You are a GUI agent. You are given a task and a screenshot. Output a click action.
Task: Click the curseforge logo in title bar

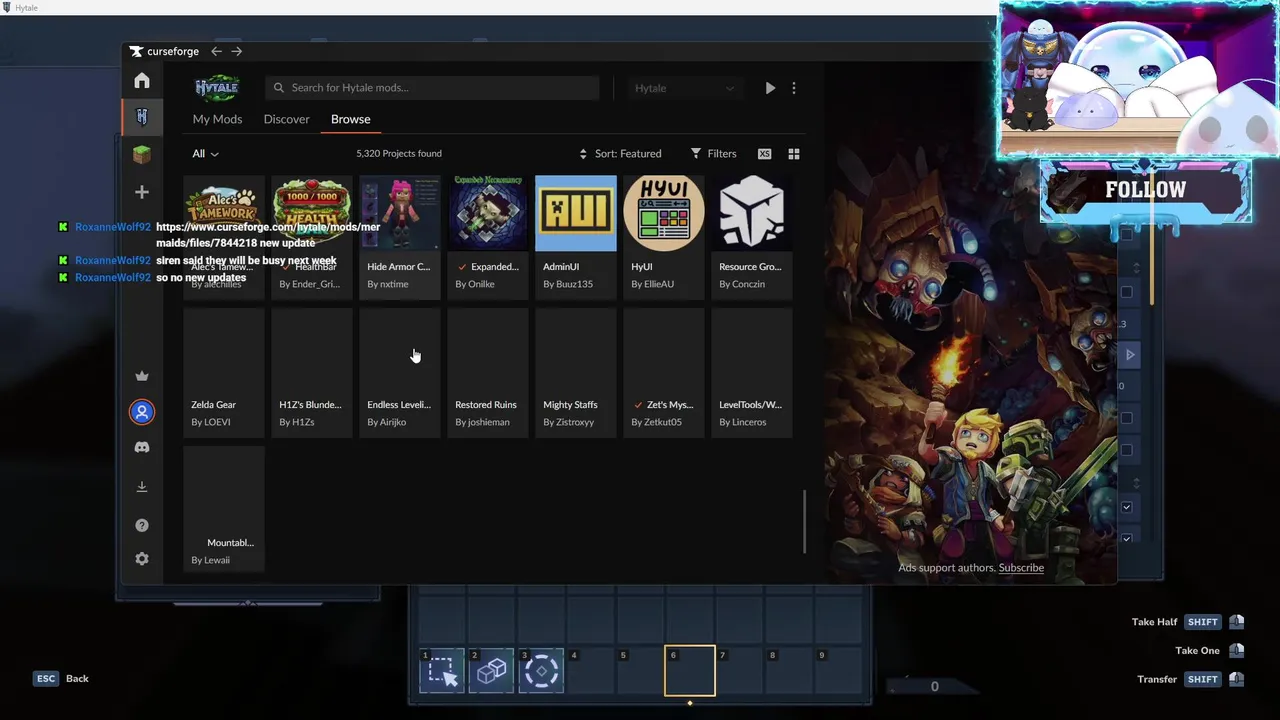[x=165, y=51]
